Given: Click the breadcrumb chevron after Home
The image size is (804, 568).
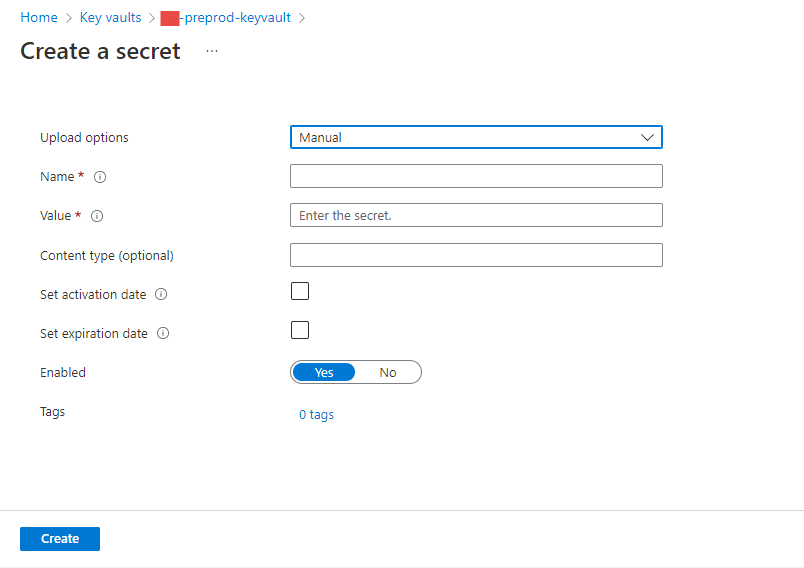Looking at the screenshot, I should tap(69, 18).
